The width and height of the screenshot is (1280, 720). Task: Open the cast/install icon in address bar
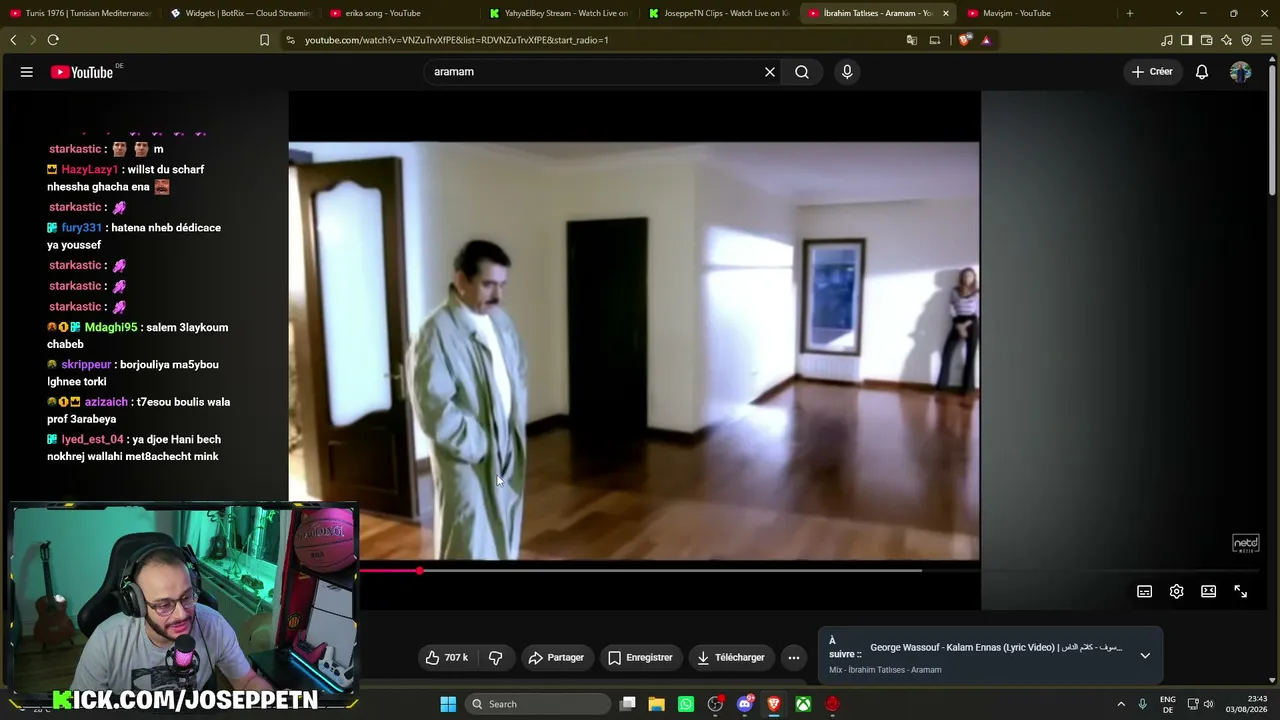935,40
